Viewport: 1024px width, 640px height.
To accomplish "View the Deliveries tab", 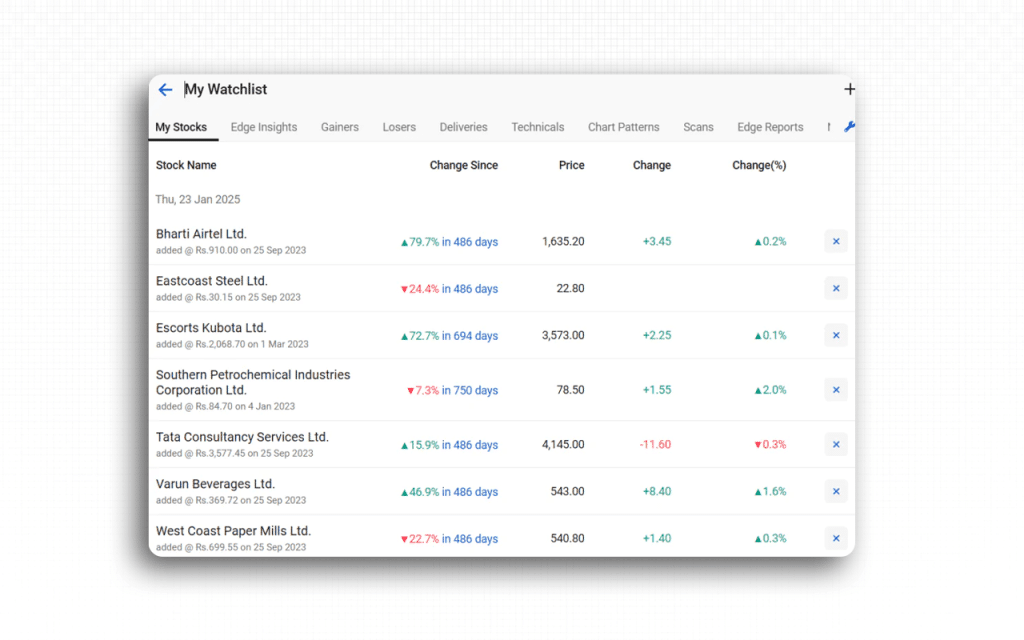I will point(463,127).
